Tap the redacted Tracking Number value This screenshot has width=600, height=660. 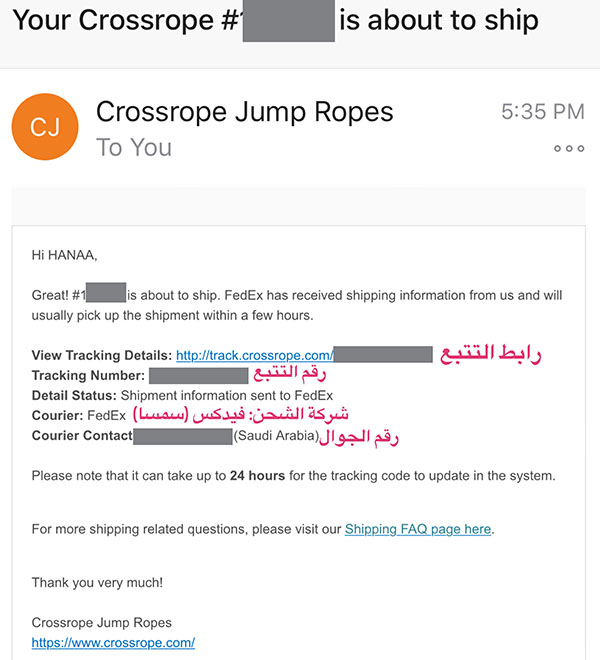click(x=198, y=375)
